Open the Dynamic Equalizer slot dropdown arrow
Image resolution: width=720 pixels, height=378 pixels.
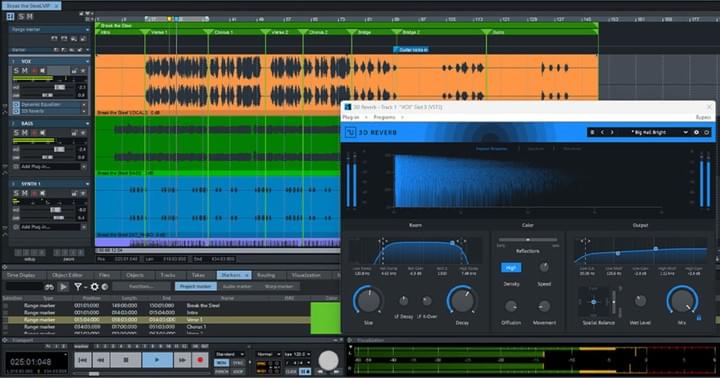click(x=84, y=104)
